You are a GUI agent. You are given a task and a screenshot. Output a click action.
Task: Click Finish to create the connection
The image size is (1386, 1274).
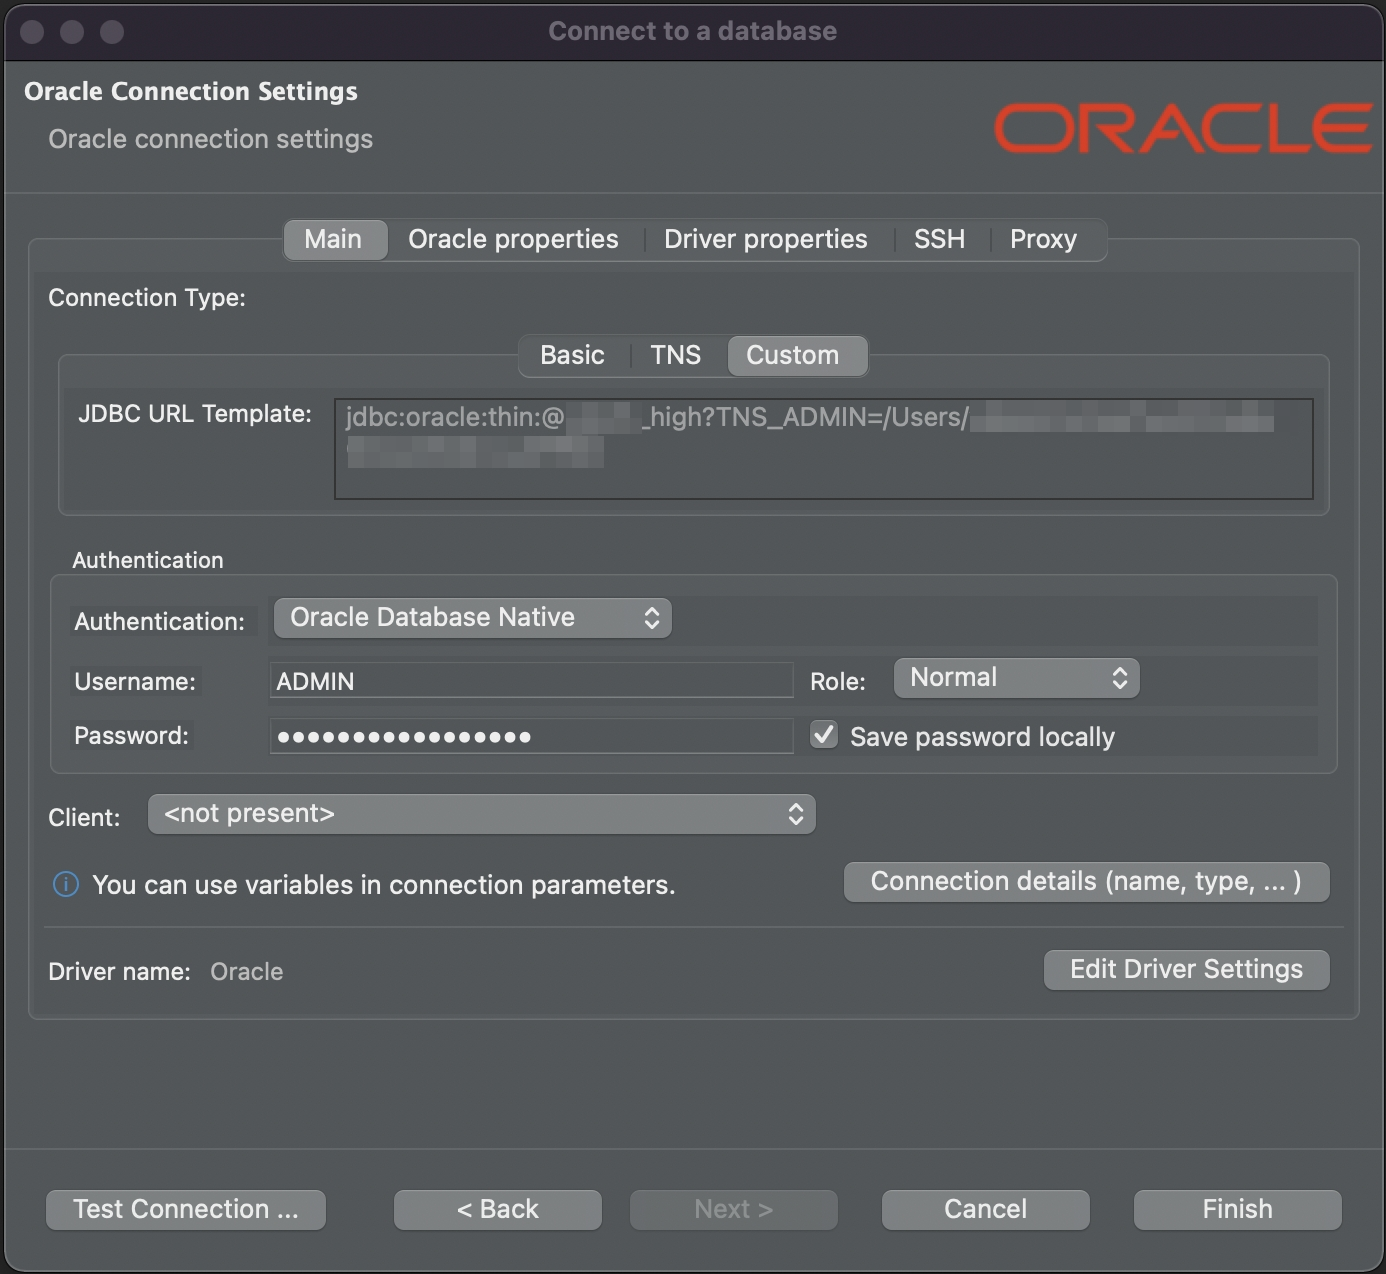[x=1238, y=1210]
